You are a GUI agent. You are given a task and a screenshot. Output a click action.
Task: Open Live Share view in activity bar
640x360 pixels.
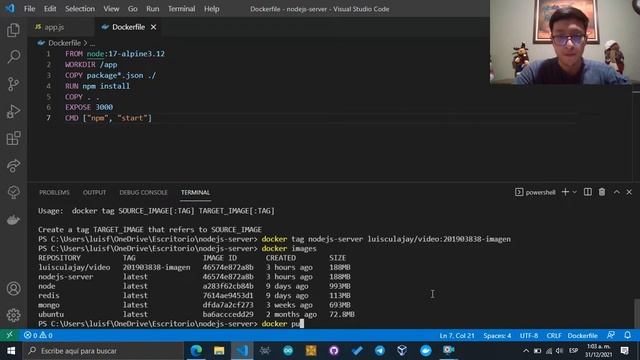13,165
